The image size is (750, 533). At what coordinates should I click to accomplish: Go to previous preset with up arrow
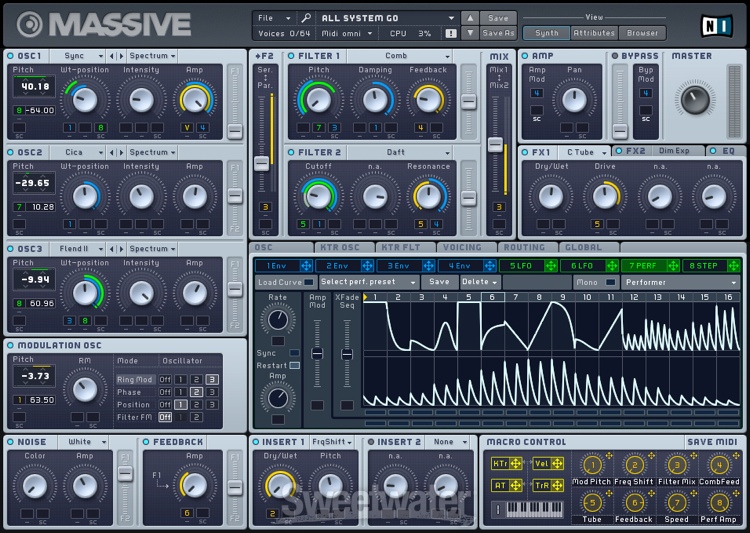tap(470, 18)
